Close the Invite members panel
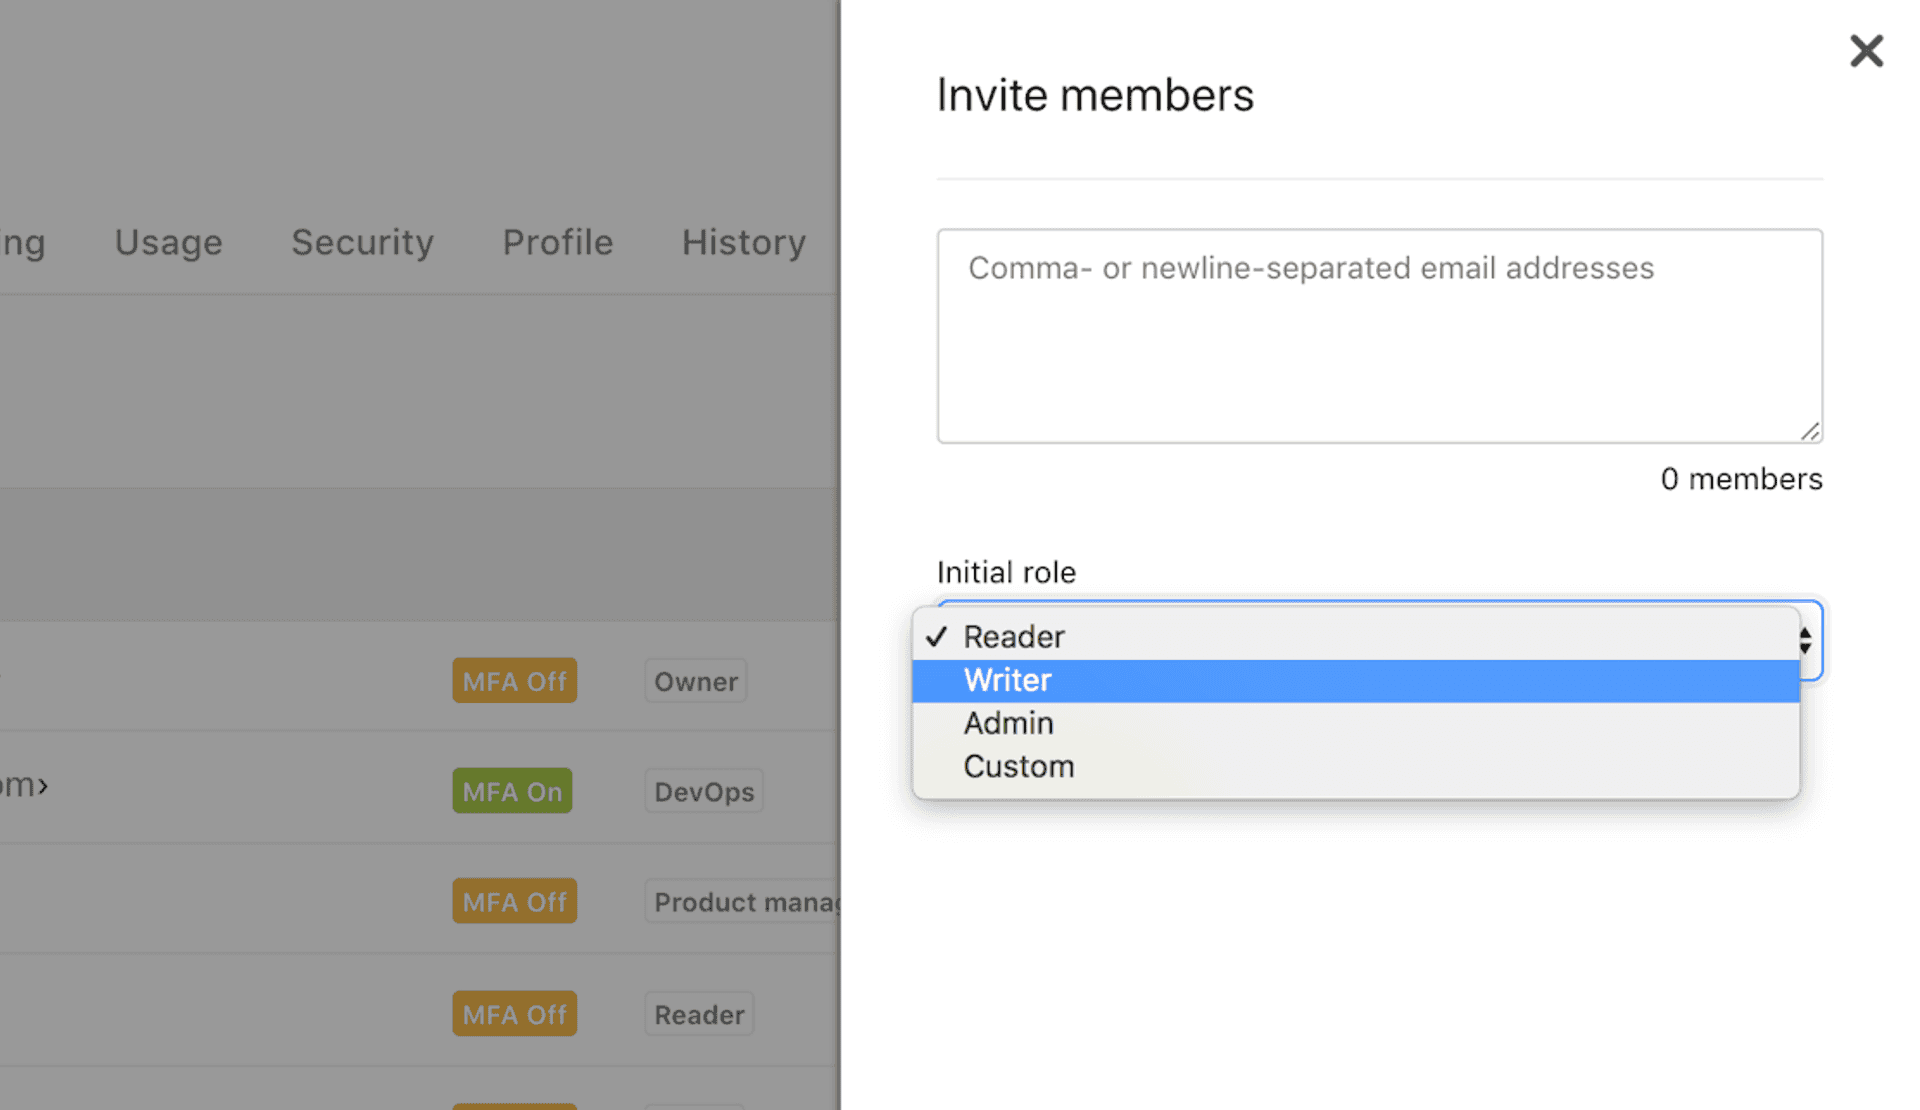This screenshot has width=1920, height=1110. coord(1866,51)
